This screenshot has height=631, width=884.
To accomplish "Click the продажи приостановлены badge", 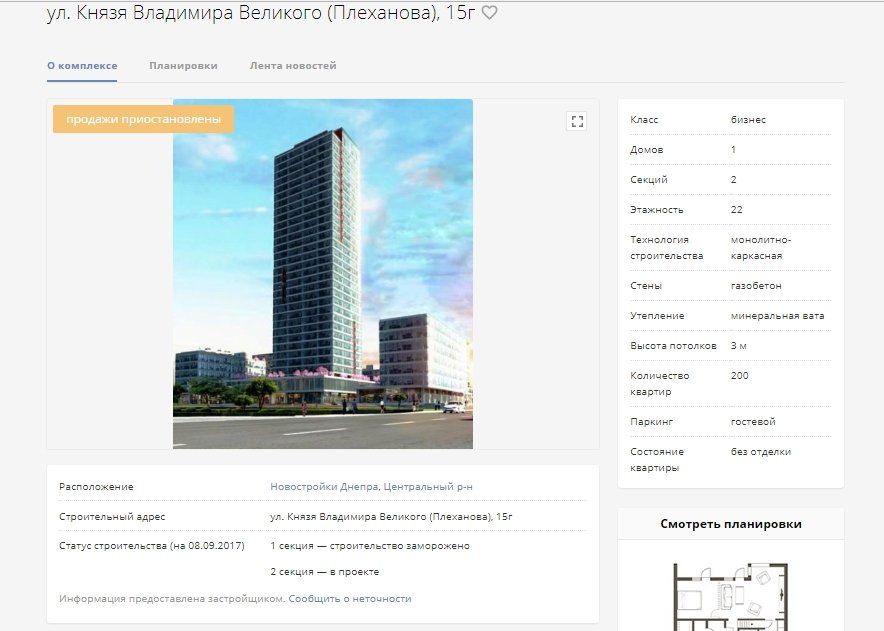I will coord(143,120).
